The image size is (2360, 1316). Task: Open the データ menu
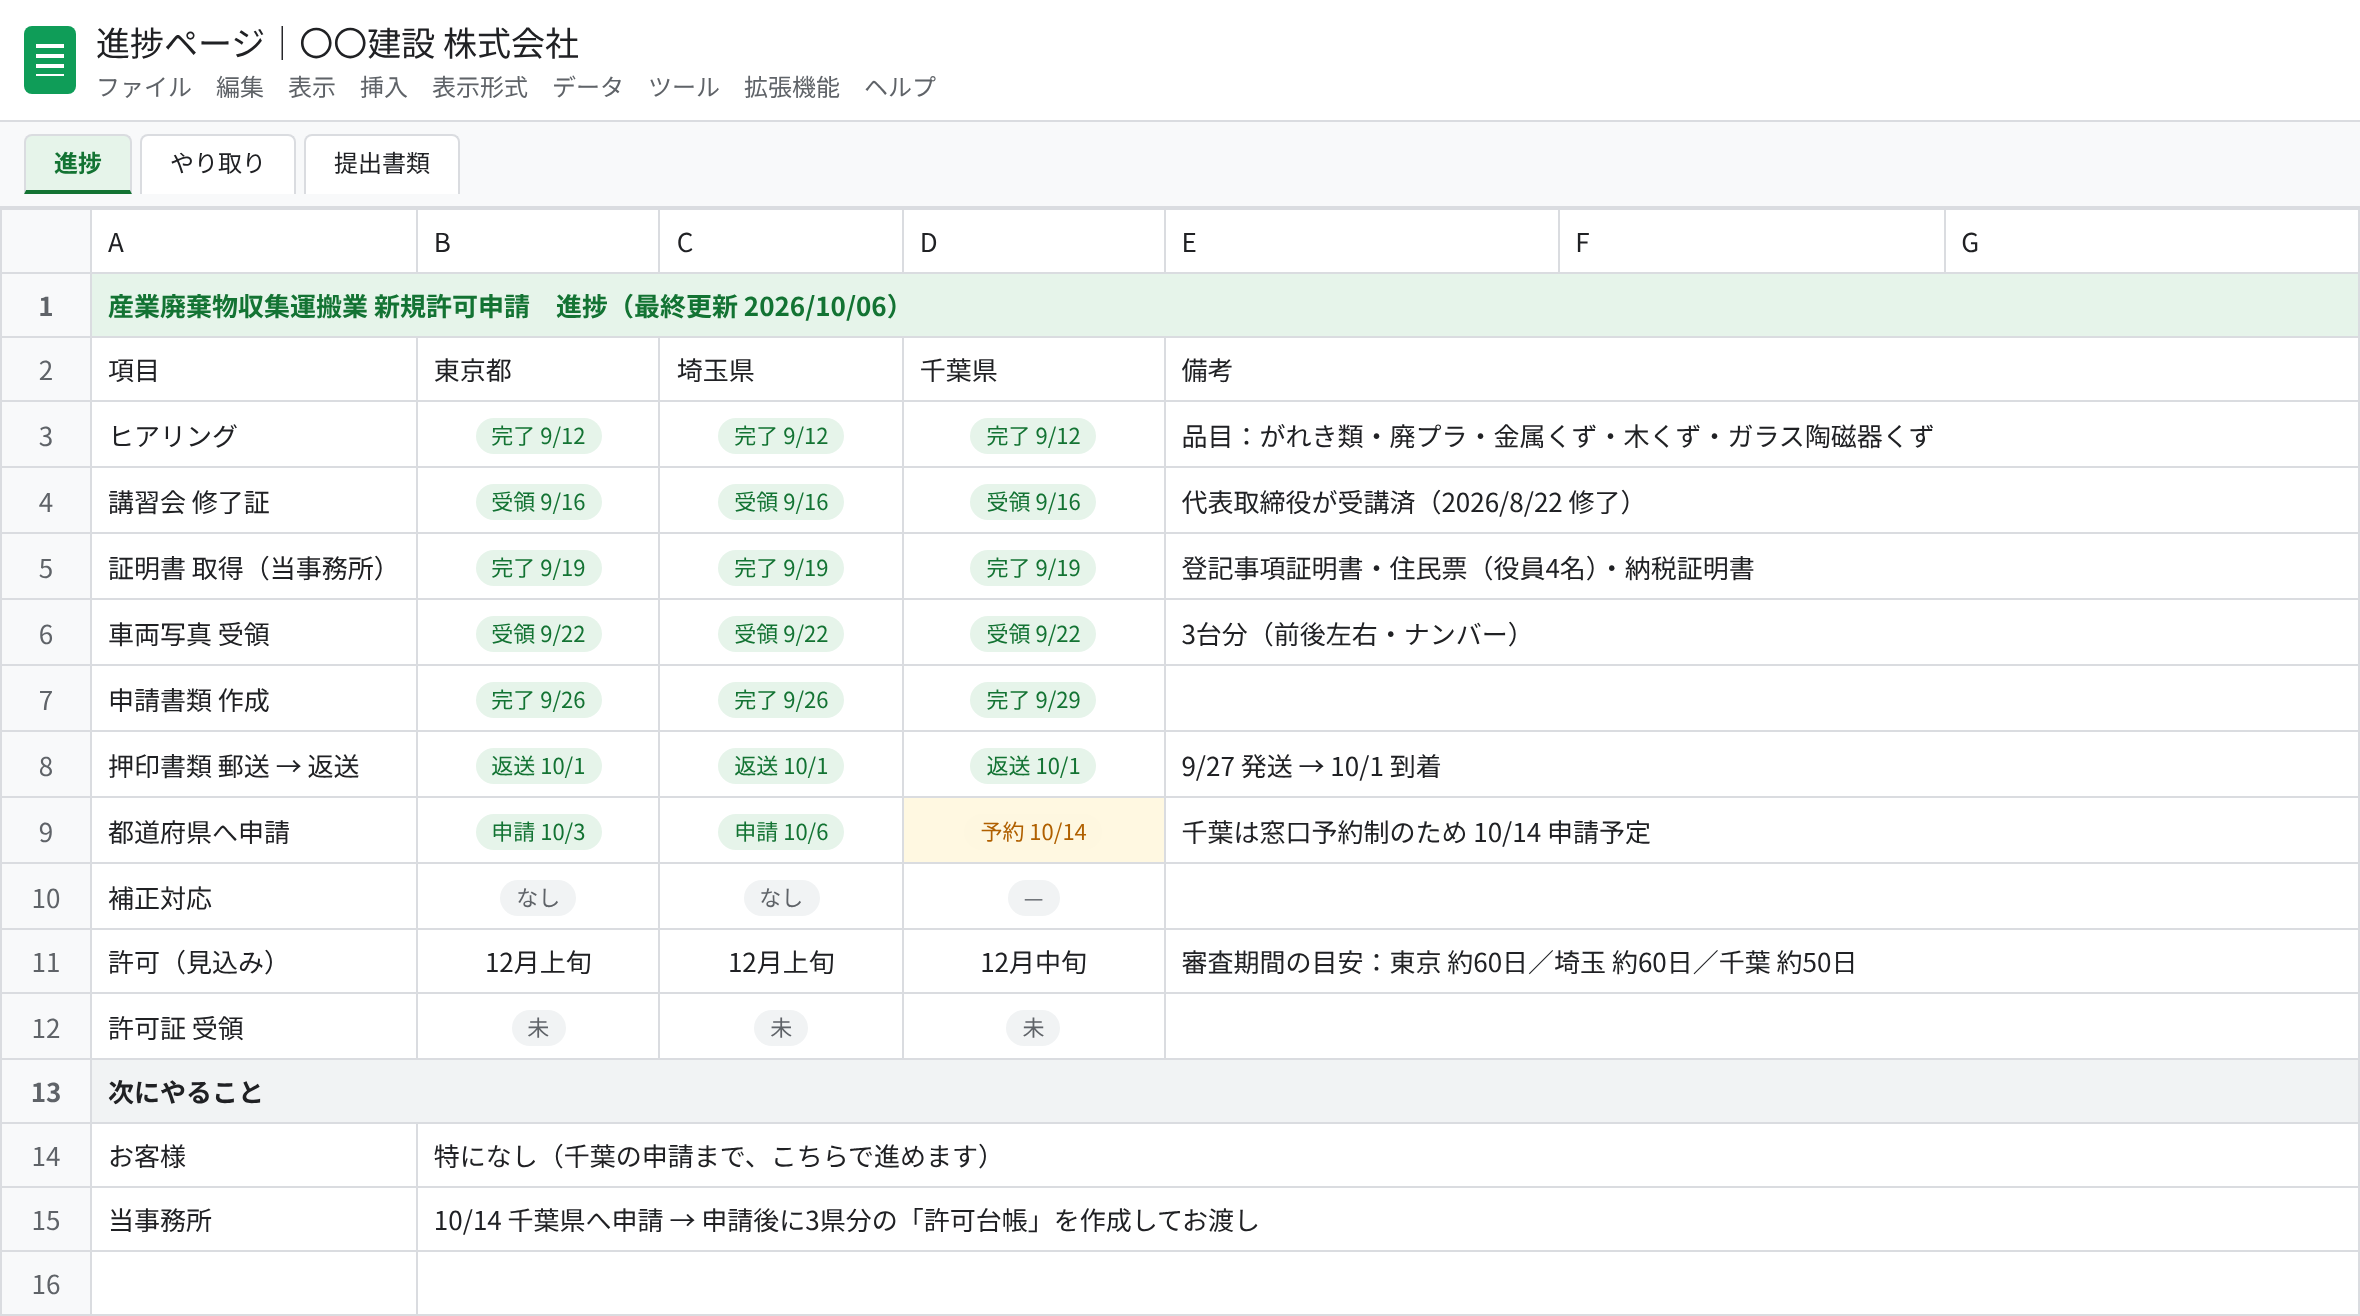pos(588,88)
